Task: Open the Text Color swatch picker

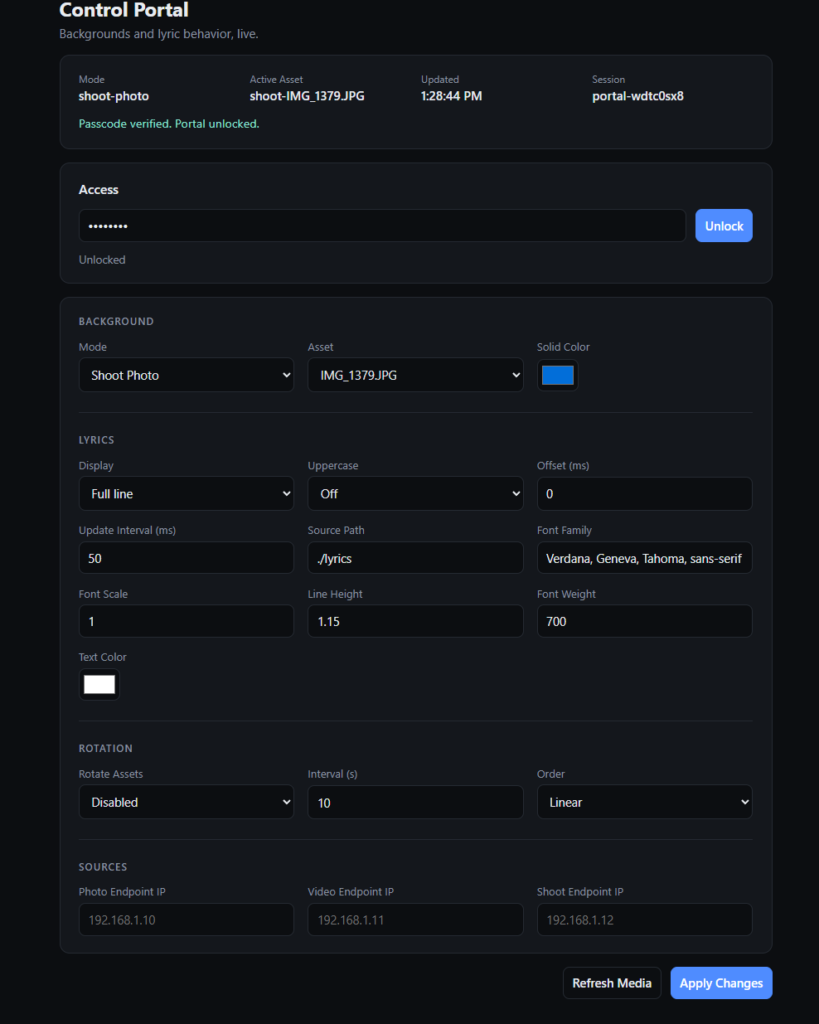Action: click(99, 684)
